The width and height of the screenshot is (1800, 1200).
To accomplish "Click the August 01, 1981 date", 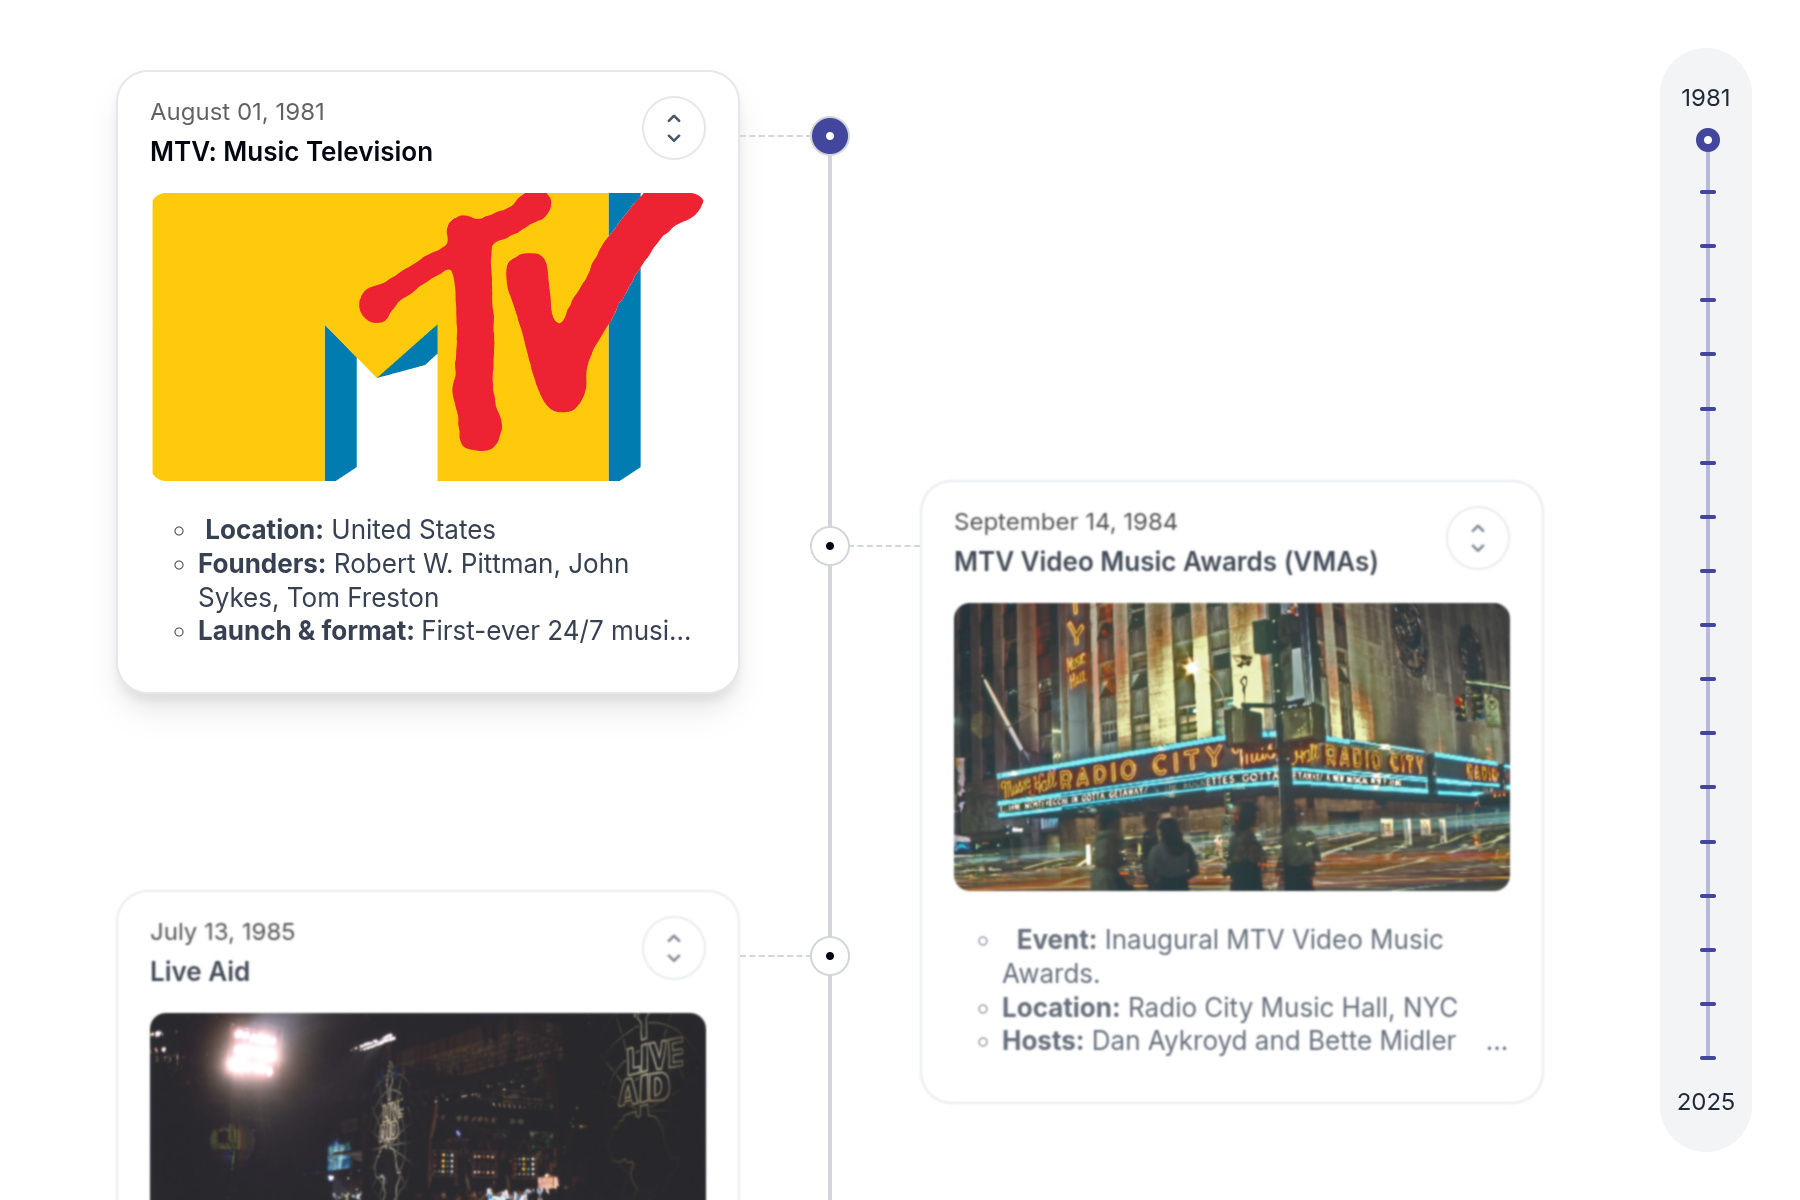I will click(238, 112).
